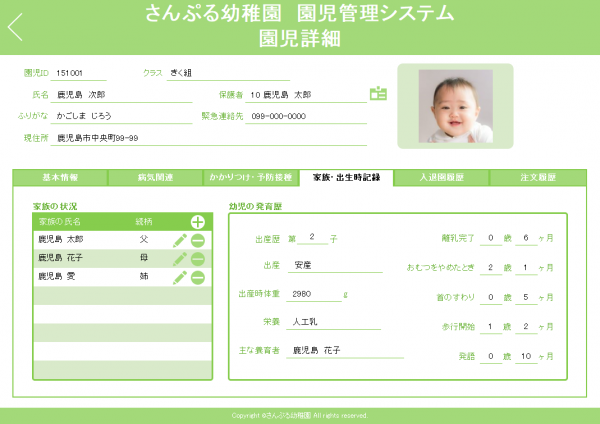This screenshot has width=600, height=424.
Task: Click the child's photo thumbnail
Action: [x=455, y=106]
